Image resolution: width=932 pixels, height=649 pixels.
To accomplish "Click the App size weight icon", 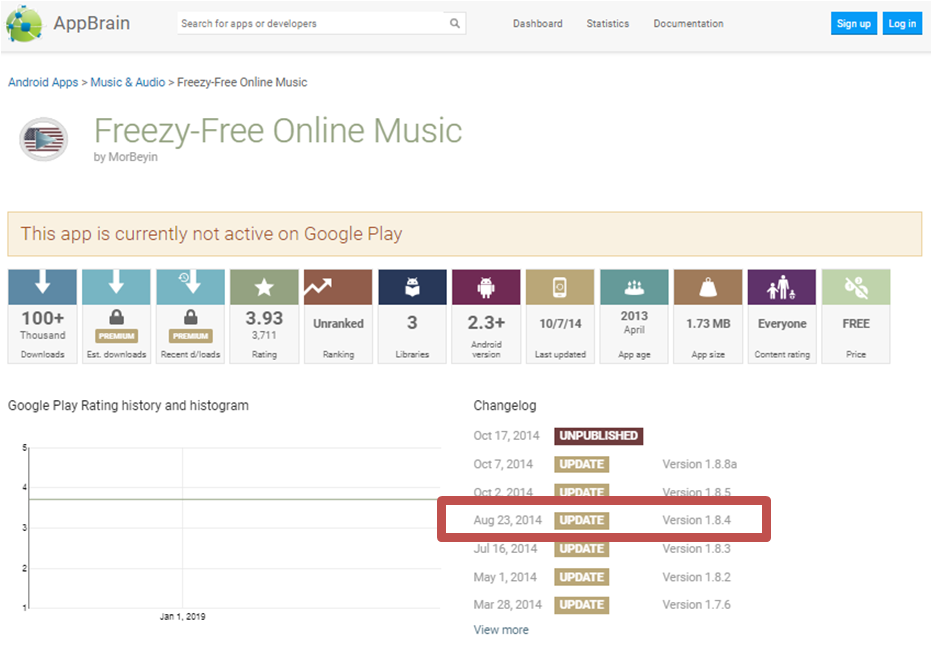I will (708, 287).
